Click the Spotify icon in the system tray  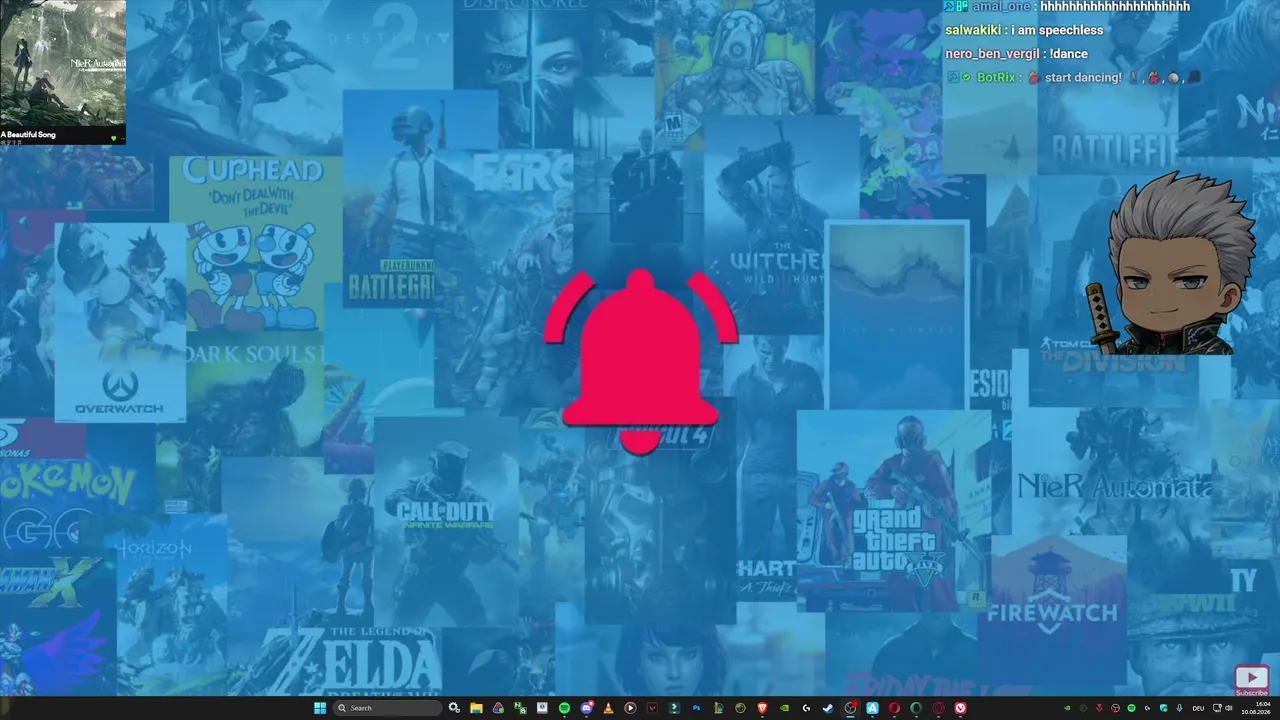coord(1131,708)
